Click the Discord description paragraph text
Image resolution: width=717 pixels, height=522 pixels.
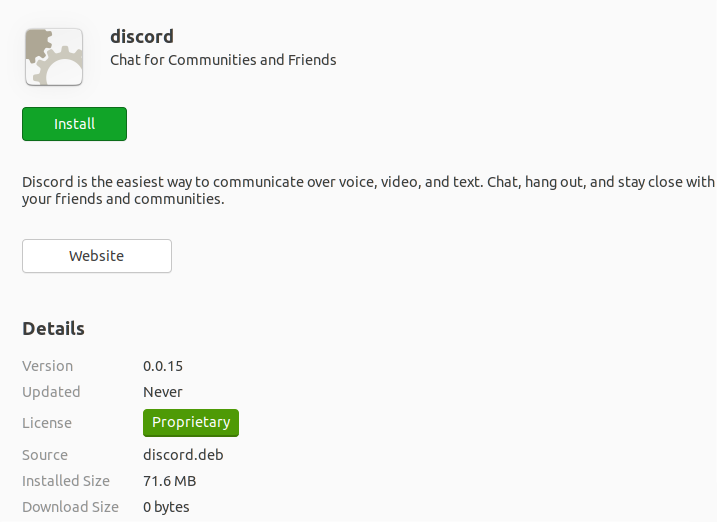pos(368,190)
